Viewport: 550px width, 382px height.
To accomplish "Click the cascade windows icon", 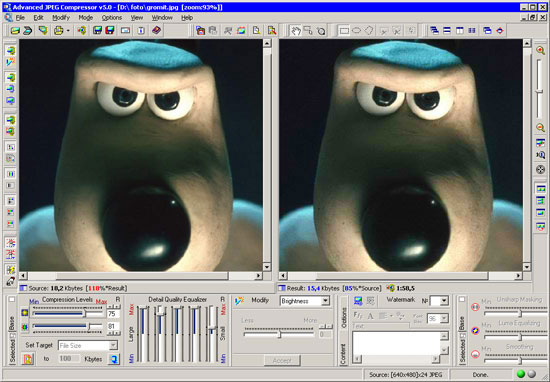I will pyautogui.click(x=434, y=31).
